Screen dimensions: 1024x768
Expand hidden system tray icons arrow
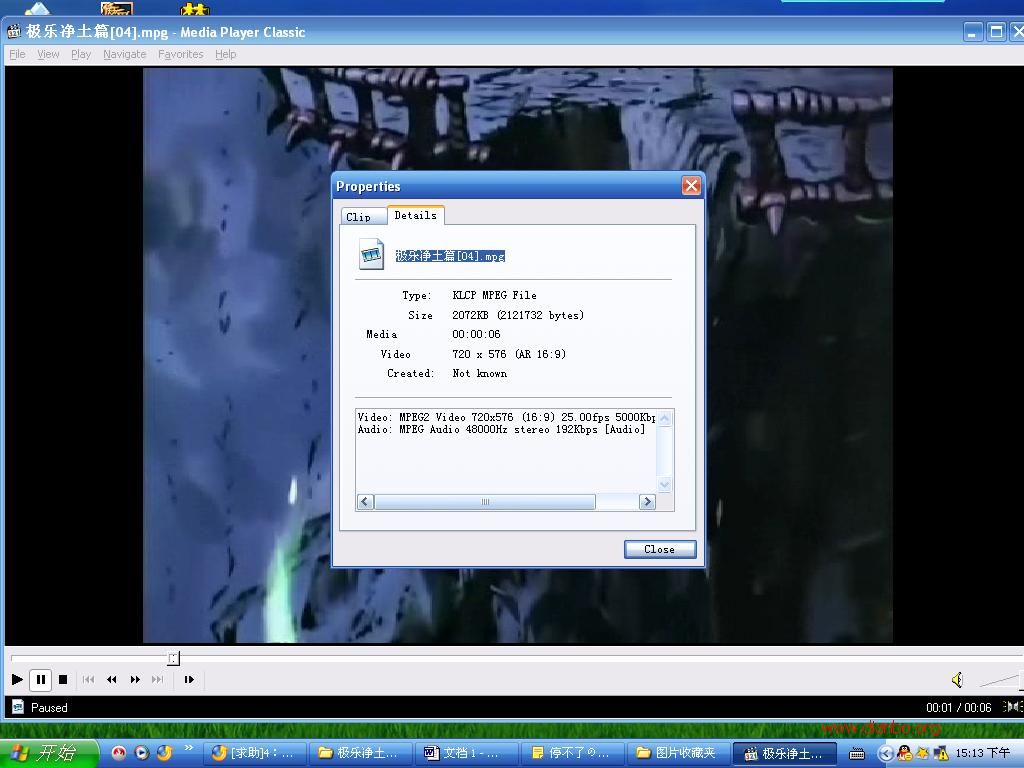point(886,754)
